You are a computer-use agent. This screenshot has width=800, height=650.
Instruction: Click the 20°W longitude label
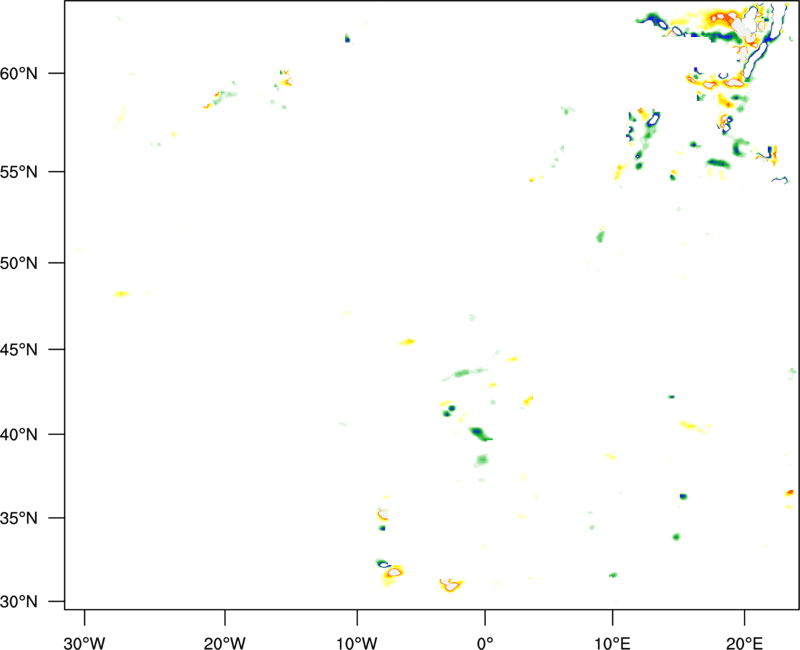[x=225, y=643]
